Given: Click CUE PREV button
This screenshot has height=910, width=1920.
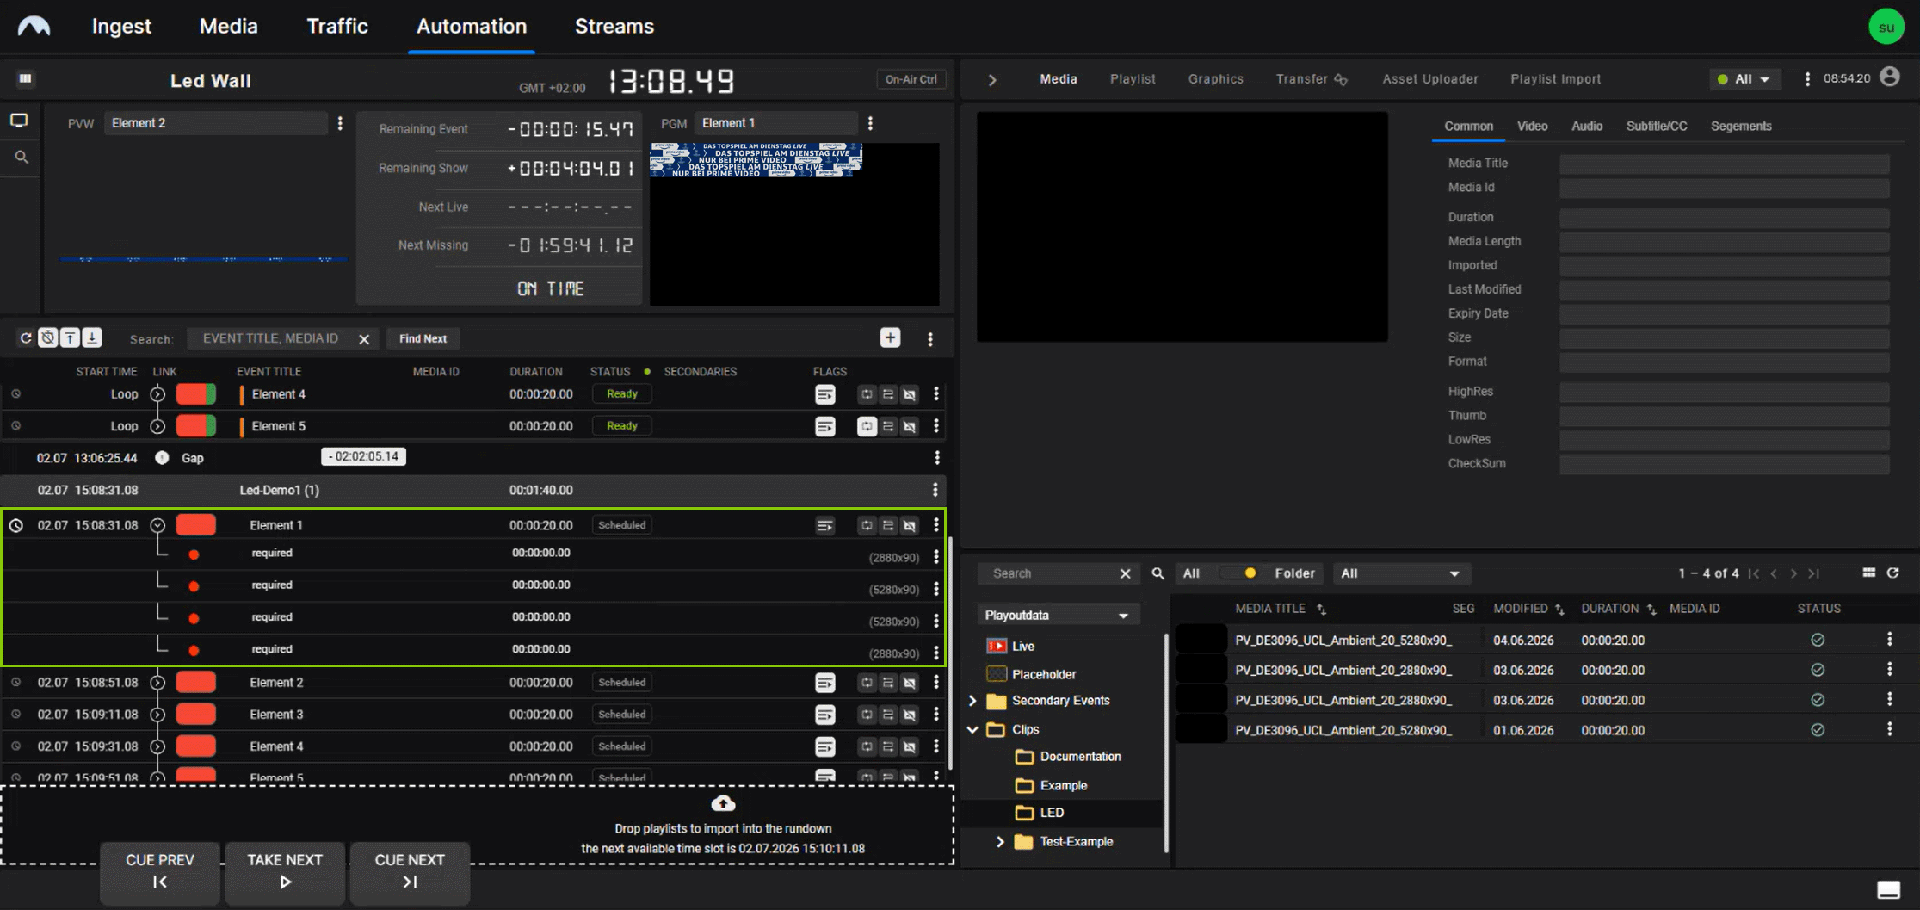Looking at the screenshot, I should [x=160, y=872].
